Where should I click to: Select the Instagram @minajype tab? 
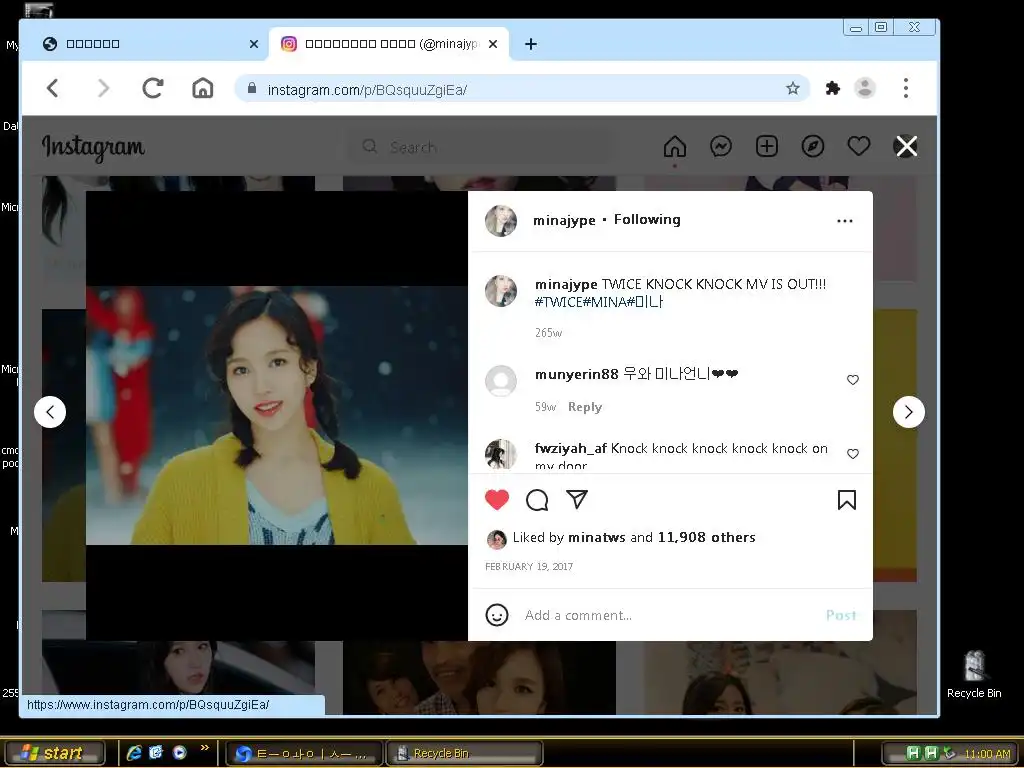(389, 44)
